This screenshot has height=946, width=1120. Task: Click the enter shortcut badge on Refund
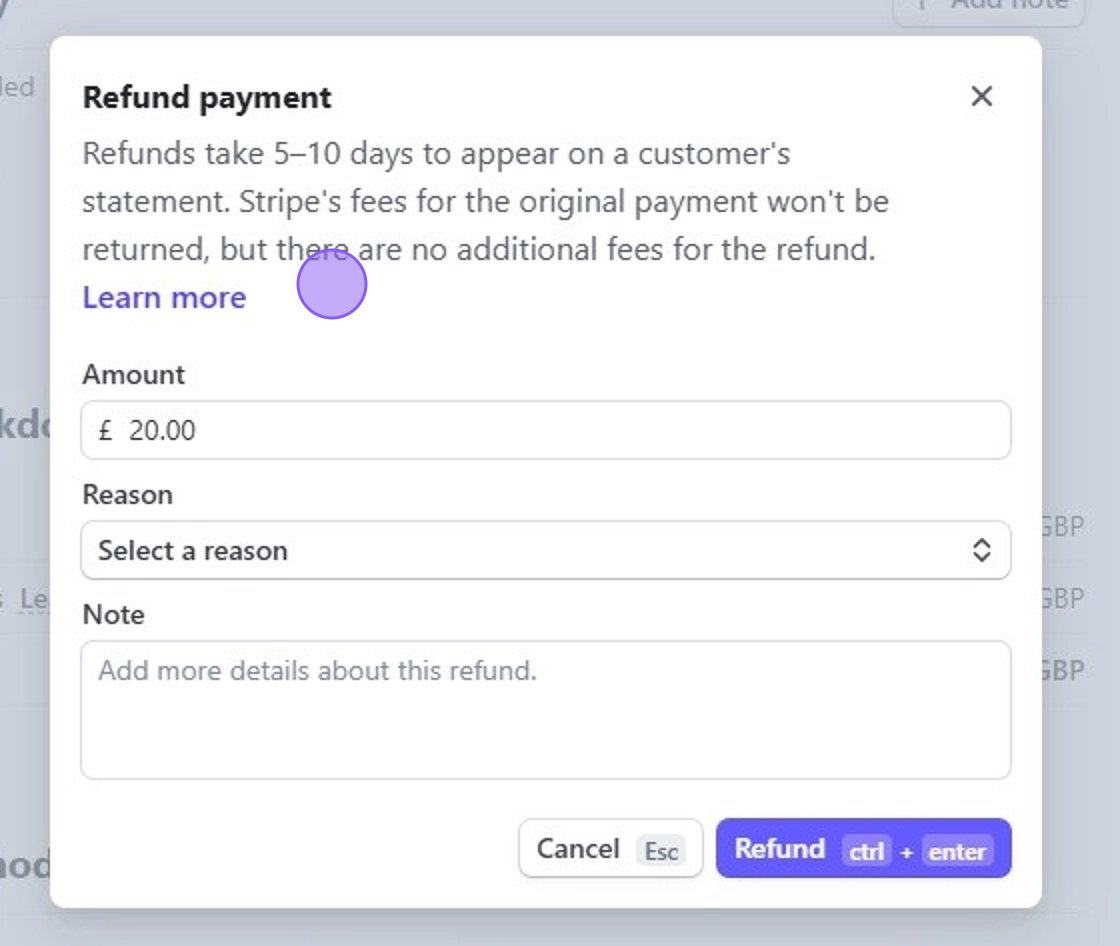click(x=957, y=850)
